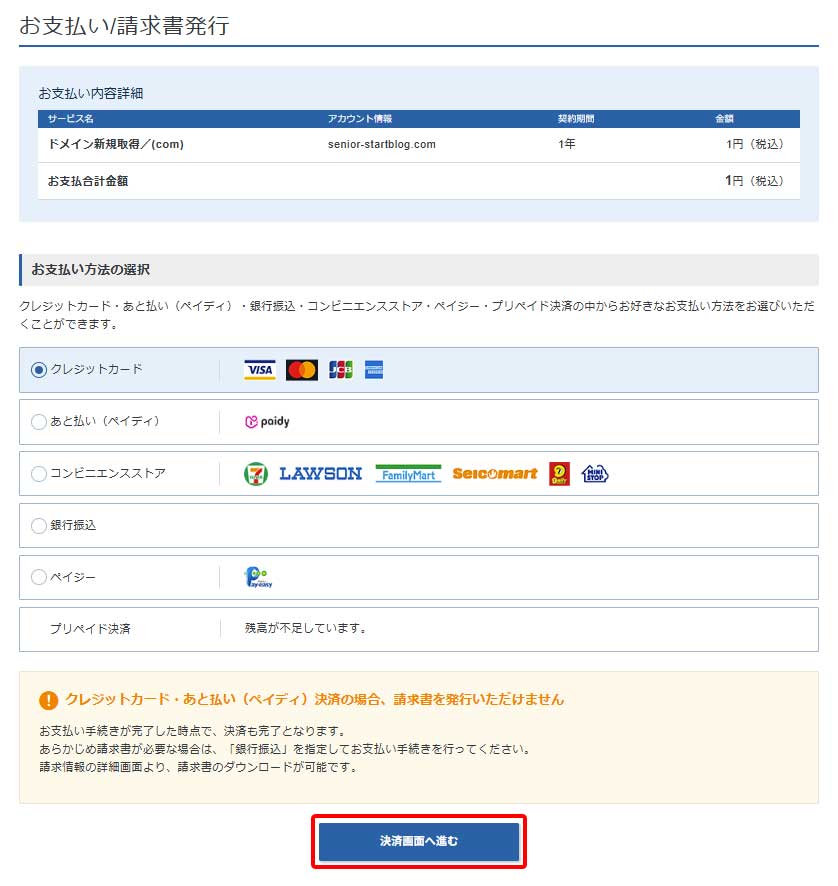The height and width of the screenshot is (886, 838).
Task: Click the MINISTOP store icon
Action: (x=592, y=474)
